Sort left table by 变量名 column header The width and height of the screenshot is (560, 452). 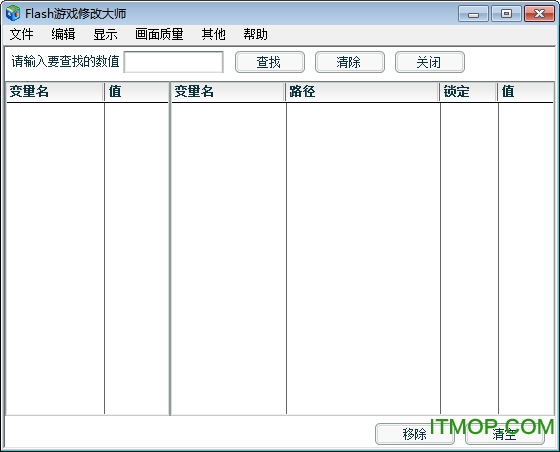tap(55, 92)
